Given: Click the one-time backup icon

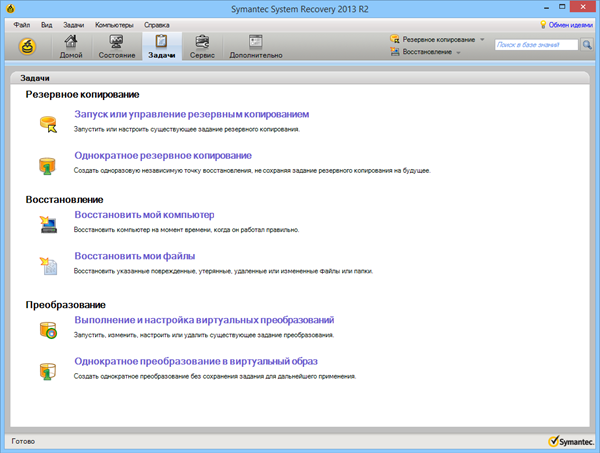Looking at the screenshot, I should [48, 163].
